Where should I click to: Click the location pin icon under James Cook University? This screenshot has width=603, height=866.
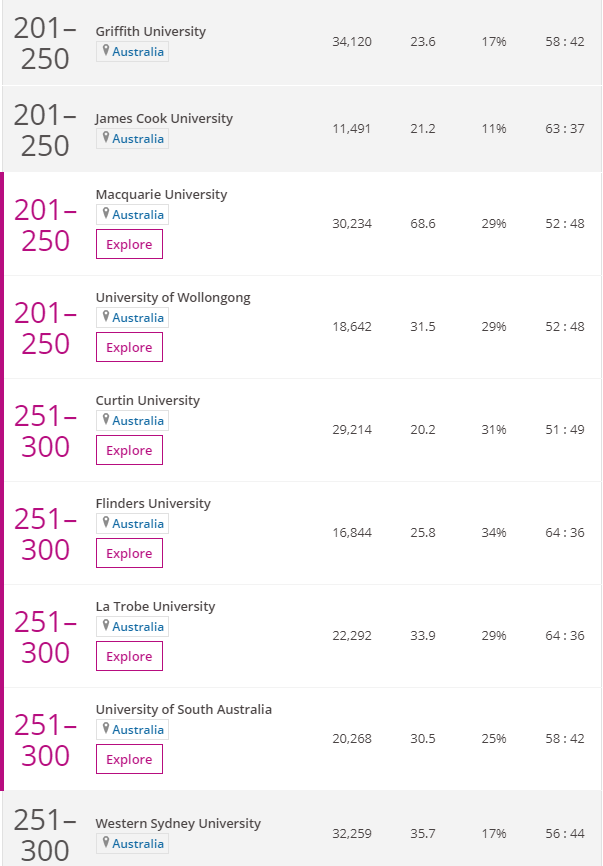coord(105,138)
